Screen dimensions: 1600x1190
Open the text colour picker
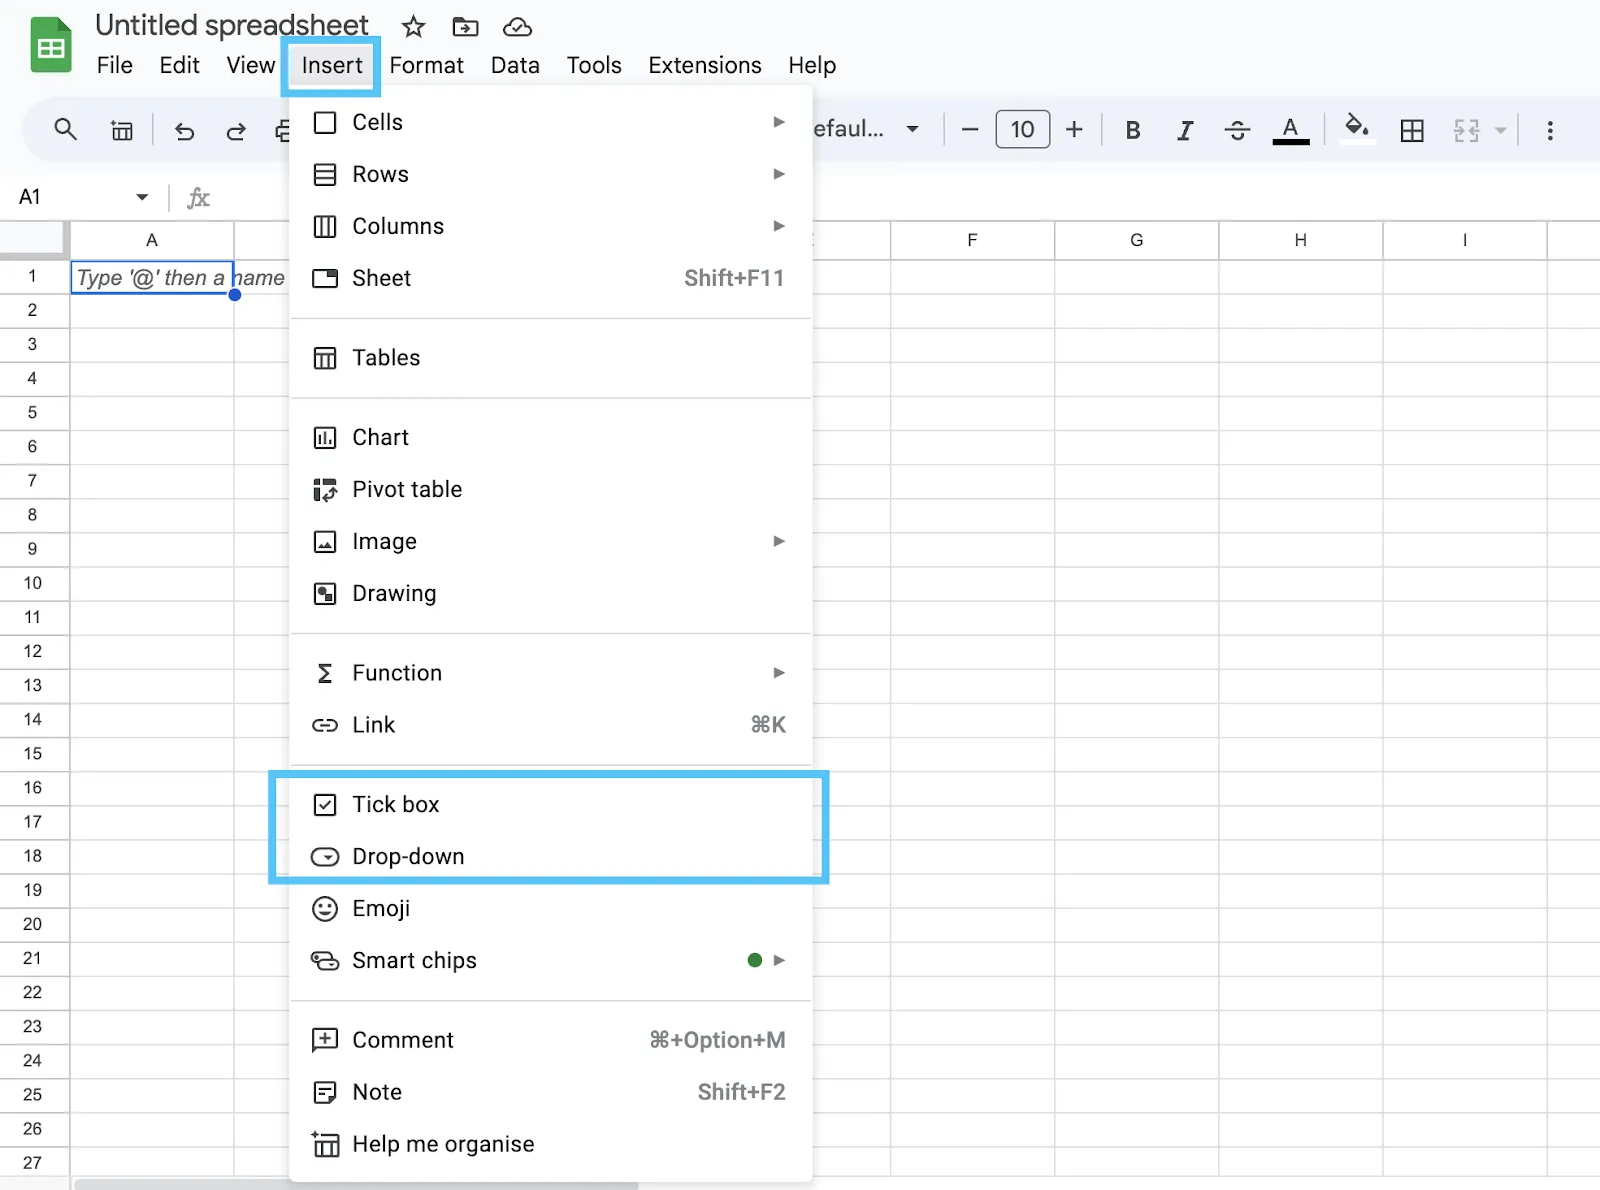coord(1291,130)
